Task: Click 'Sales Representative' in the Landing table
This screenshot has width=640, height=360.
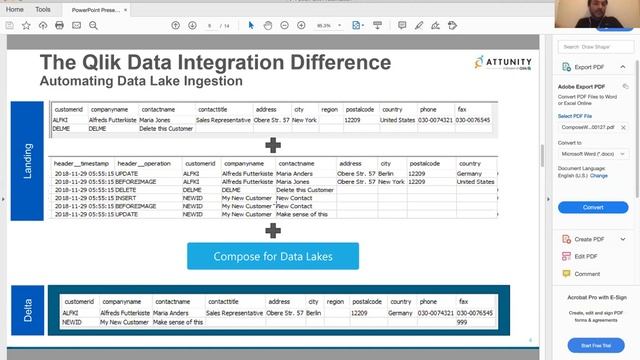Action: (x=223, y=120)
